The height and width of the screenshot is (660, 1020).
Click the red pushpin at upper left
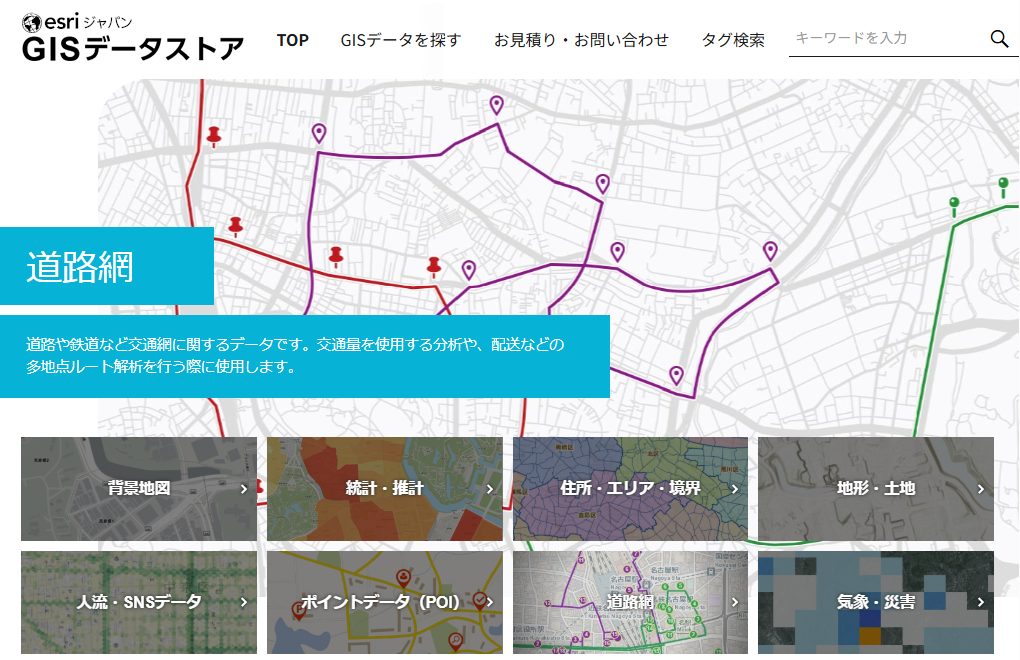pyautogui.click(x=213, y=135)
